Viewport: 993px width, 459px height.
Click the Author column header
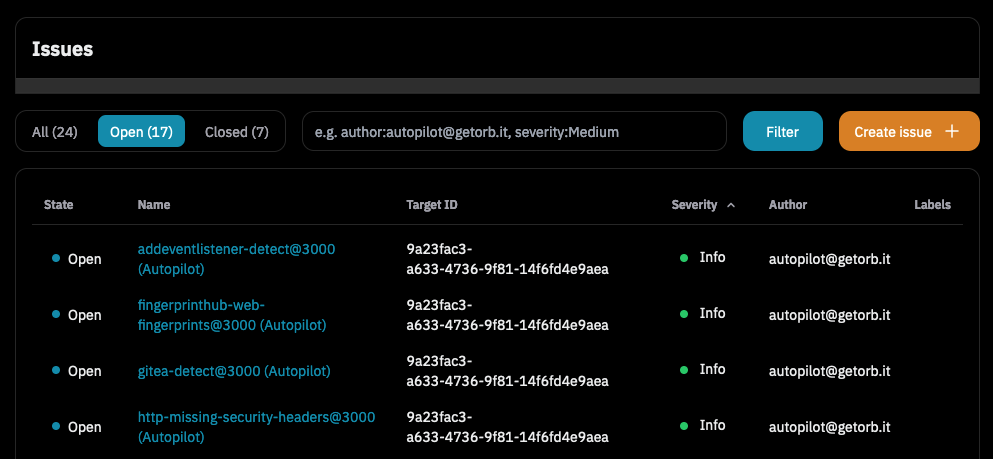tap(788, 205)
